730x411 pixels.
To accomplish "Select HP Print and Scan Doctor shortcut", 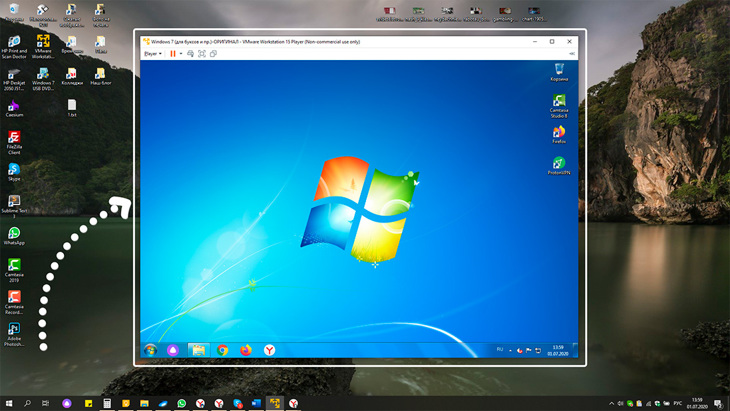I will point(14,47).
